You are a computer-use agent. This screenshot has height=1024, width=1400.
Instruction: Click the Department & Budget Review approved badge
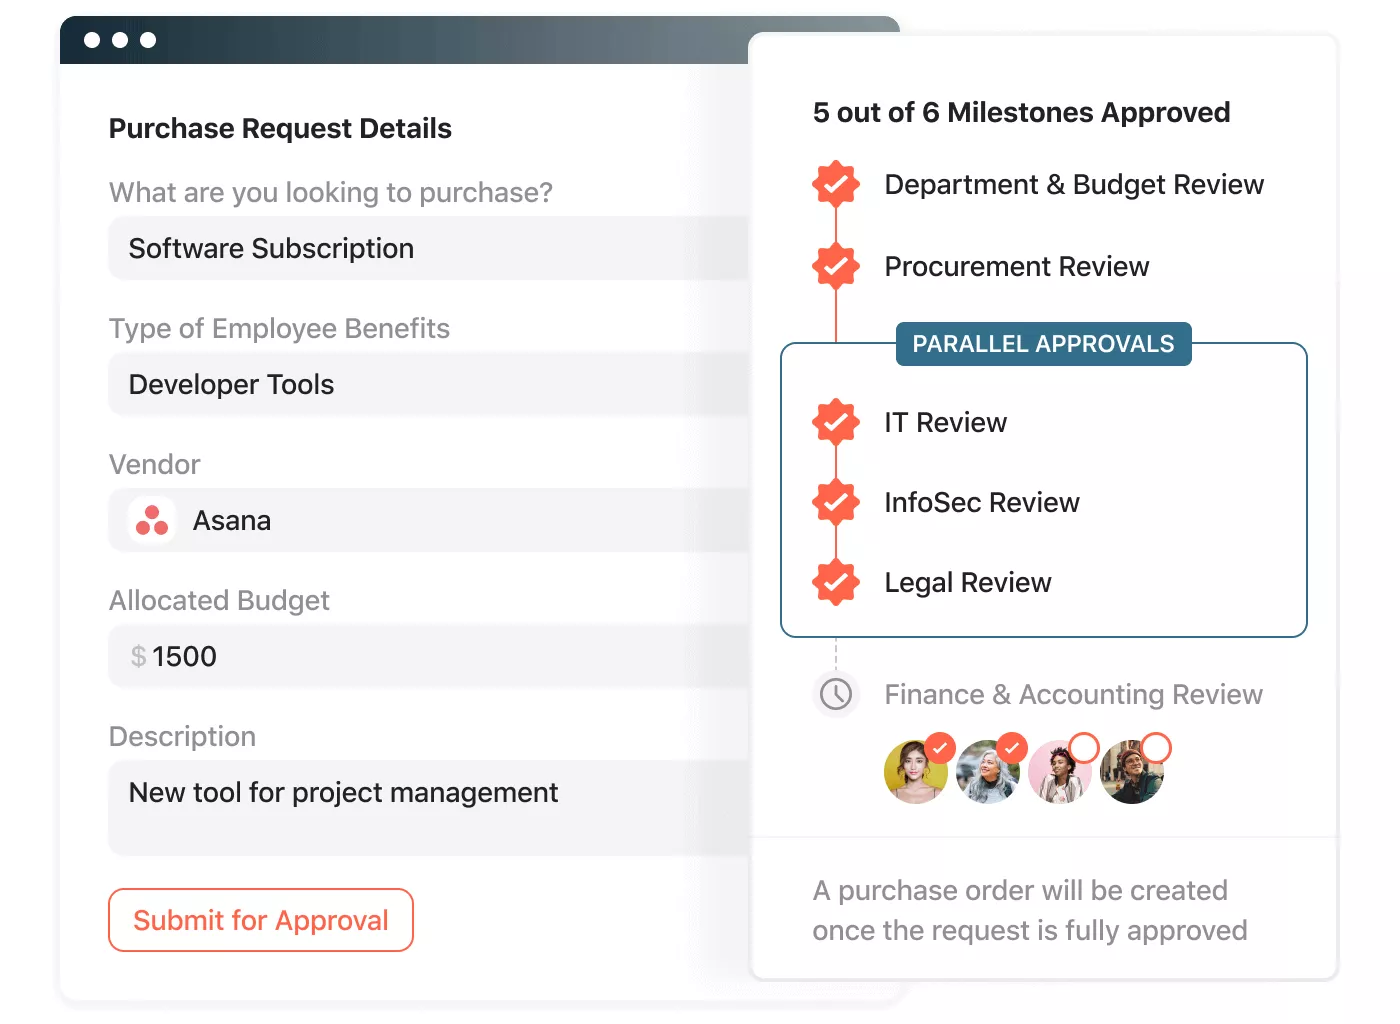coord(836,184)
